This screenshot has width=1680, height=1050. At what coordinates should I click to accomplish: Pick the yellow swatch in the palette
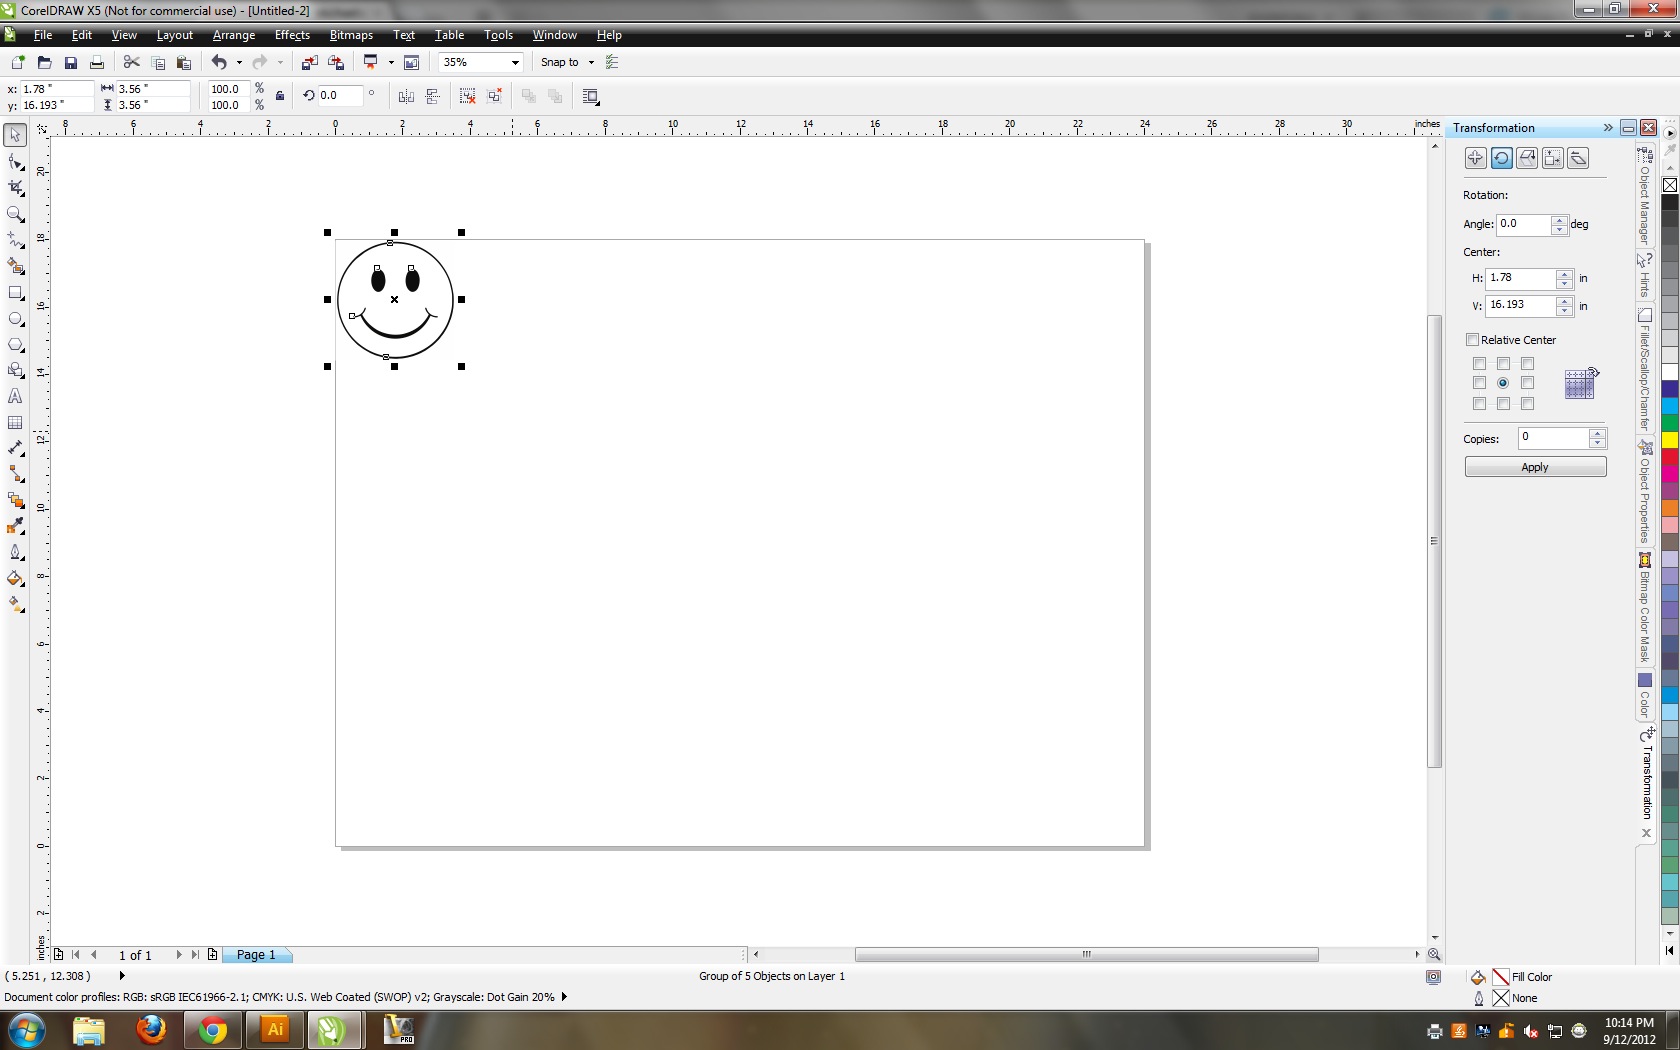1670,440
